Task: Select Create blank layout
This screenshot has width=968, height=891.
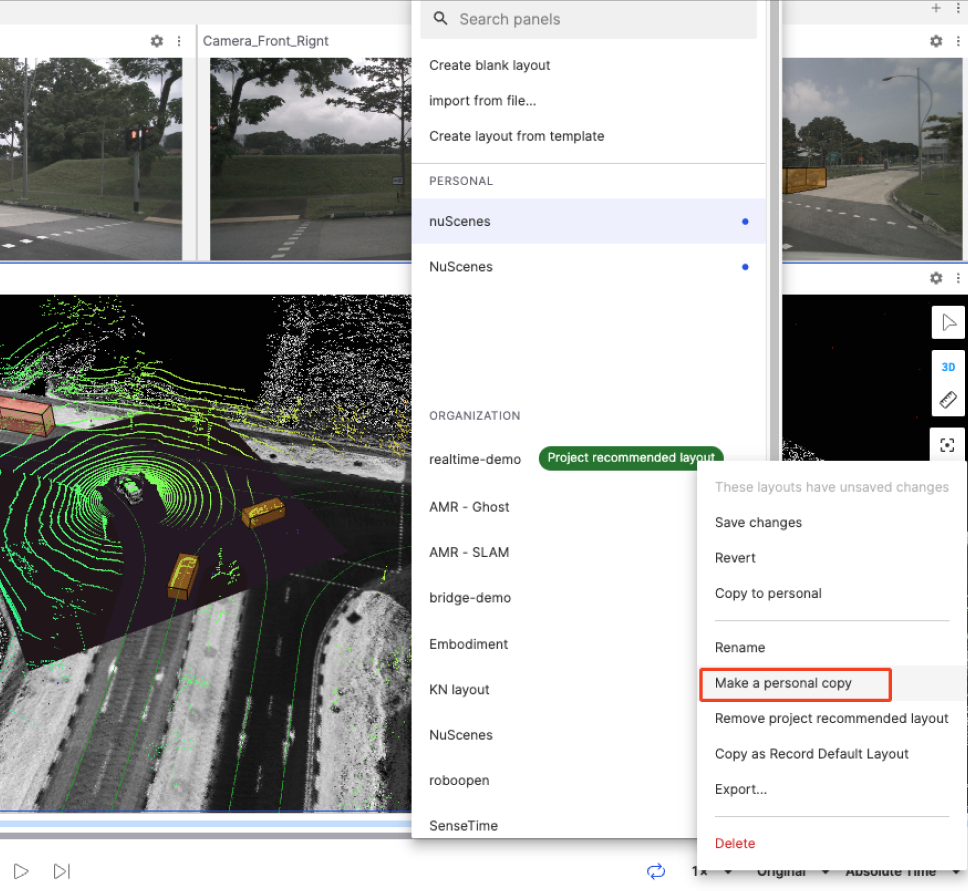Action: point(490,65)
